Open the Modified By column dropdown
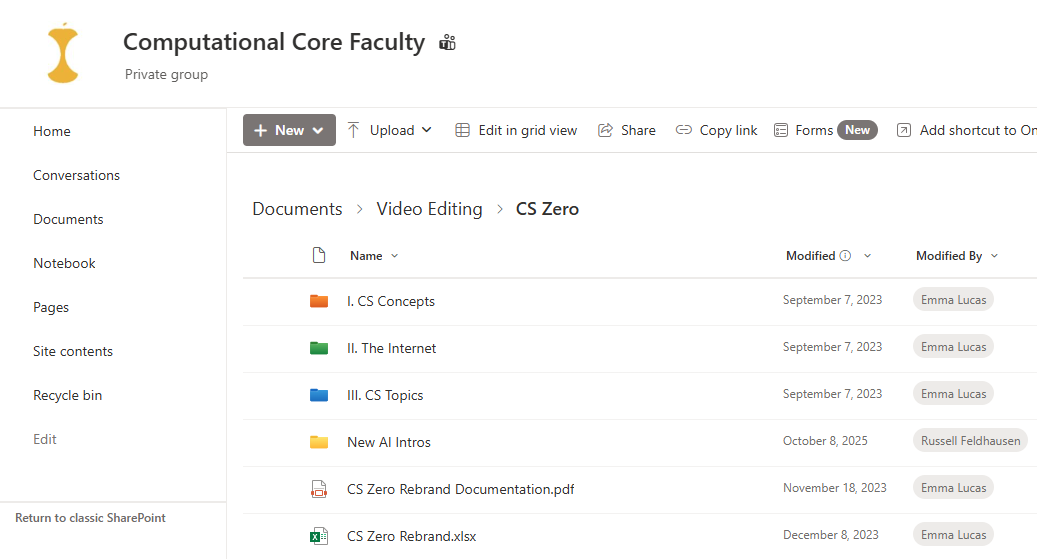 pyautogui.click(x=994, y=256)
